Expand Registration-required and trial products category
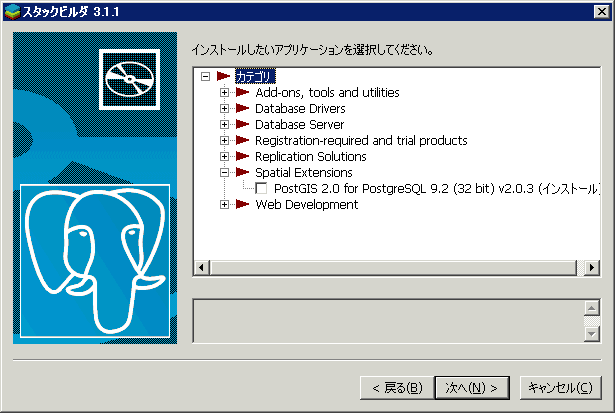 pyautogui.click(x=224, y=140)
